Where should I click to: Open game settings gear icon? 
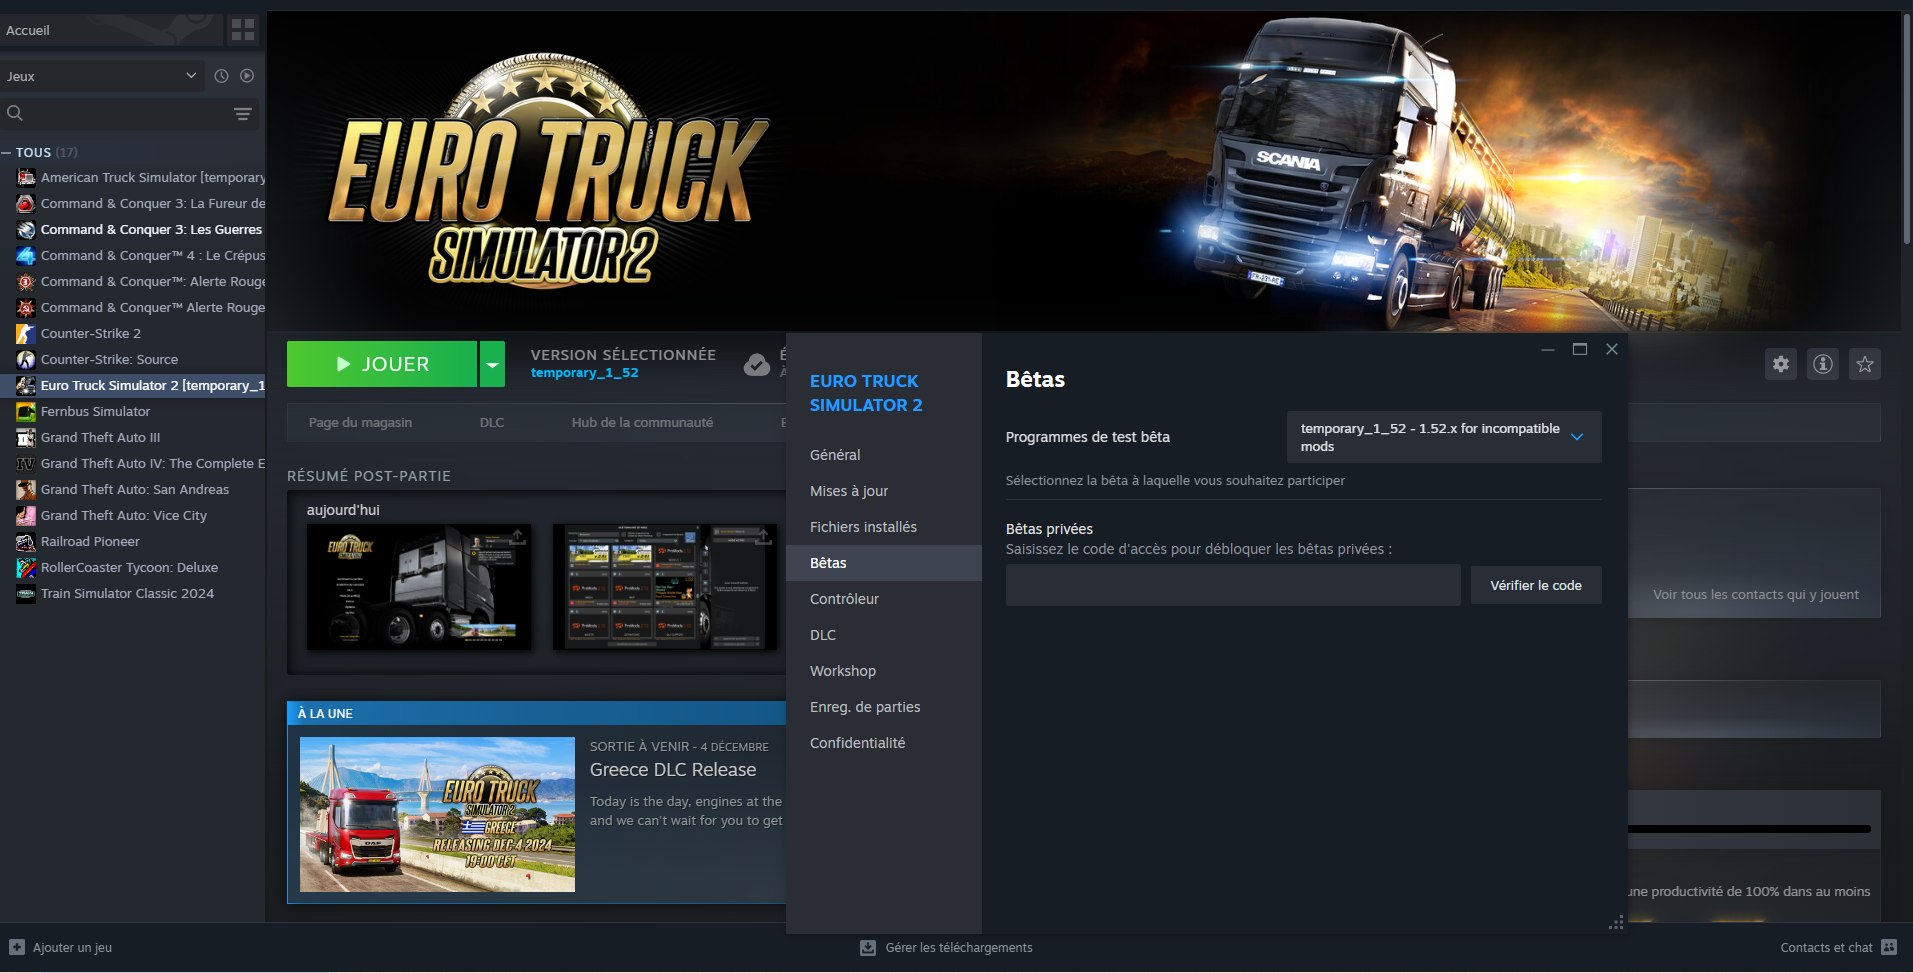pos(1781,364)
